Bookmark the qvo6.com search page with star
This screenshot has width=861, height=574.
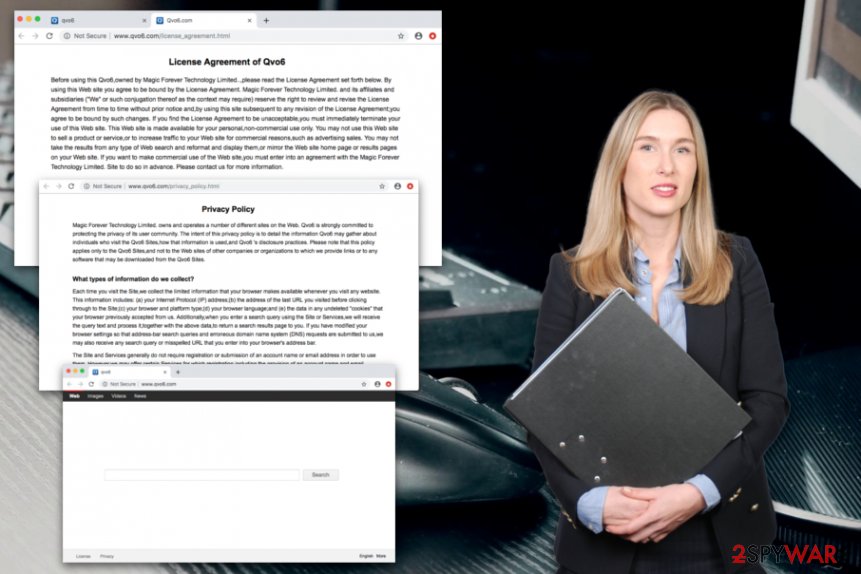pyautogui.click(x=364, y=384)
